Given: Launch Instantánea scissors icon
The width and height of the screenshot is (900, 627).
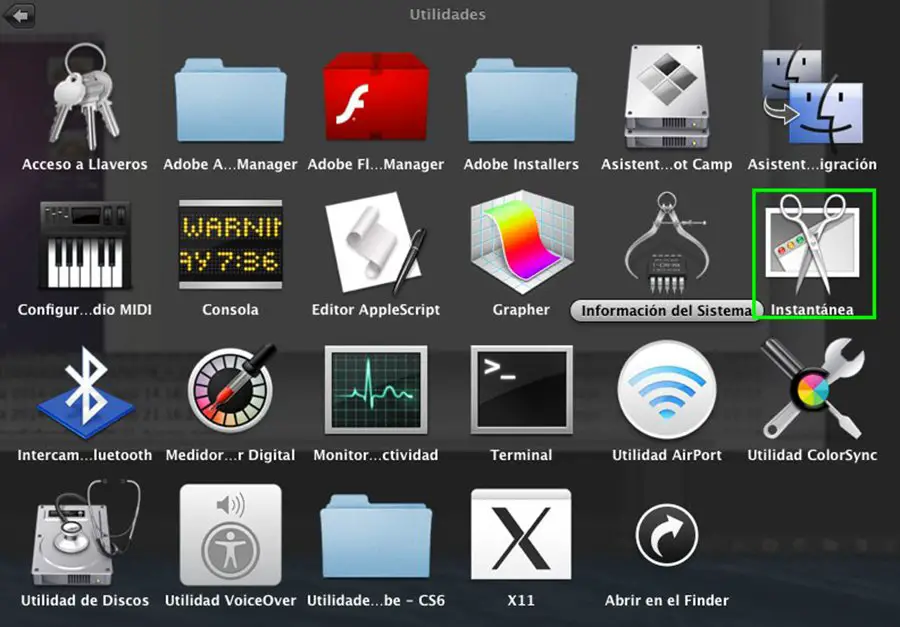Looking at the screenshot, I should pyautogui.click(x=812, y=243).
